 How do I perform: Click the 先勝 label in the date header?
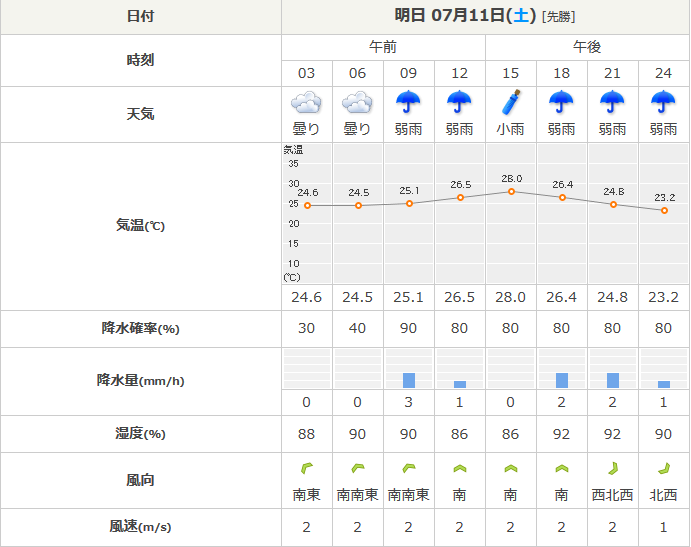point(558,17)
